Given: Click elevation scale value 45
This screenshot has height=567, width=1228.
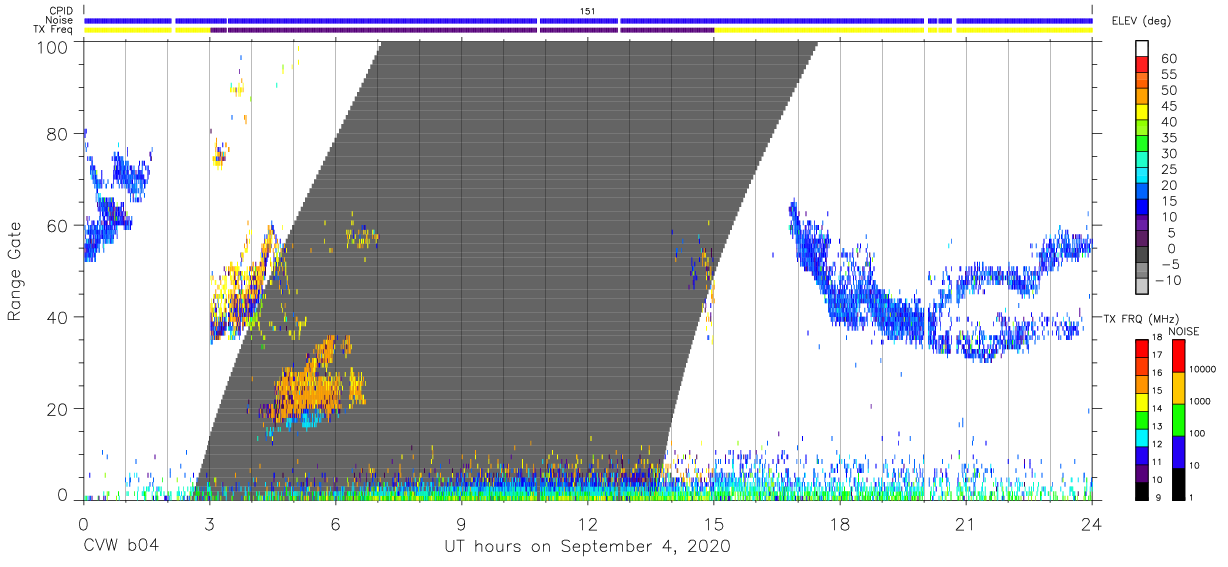Looking at the screenshot, I should tap(1168, 106).
